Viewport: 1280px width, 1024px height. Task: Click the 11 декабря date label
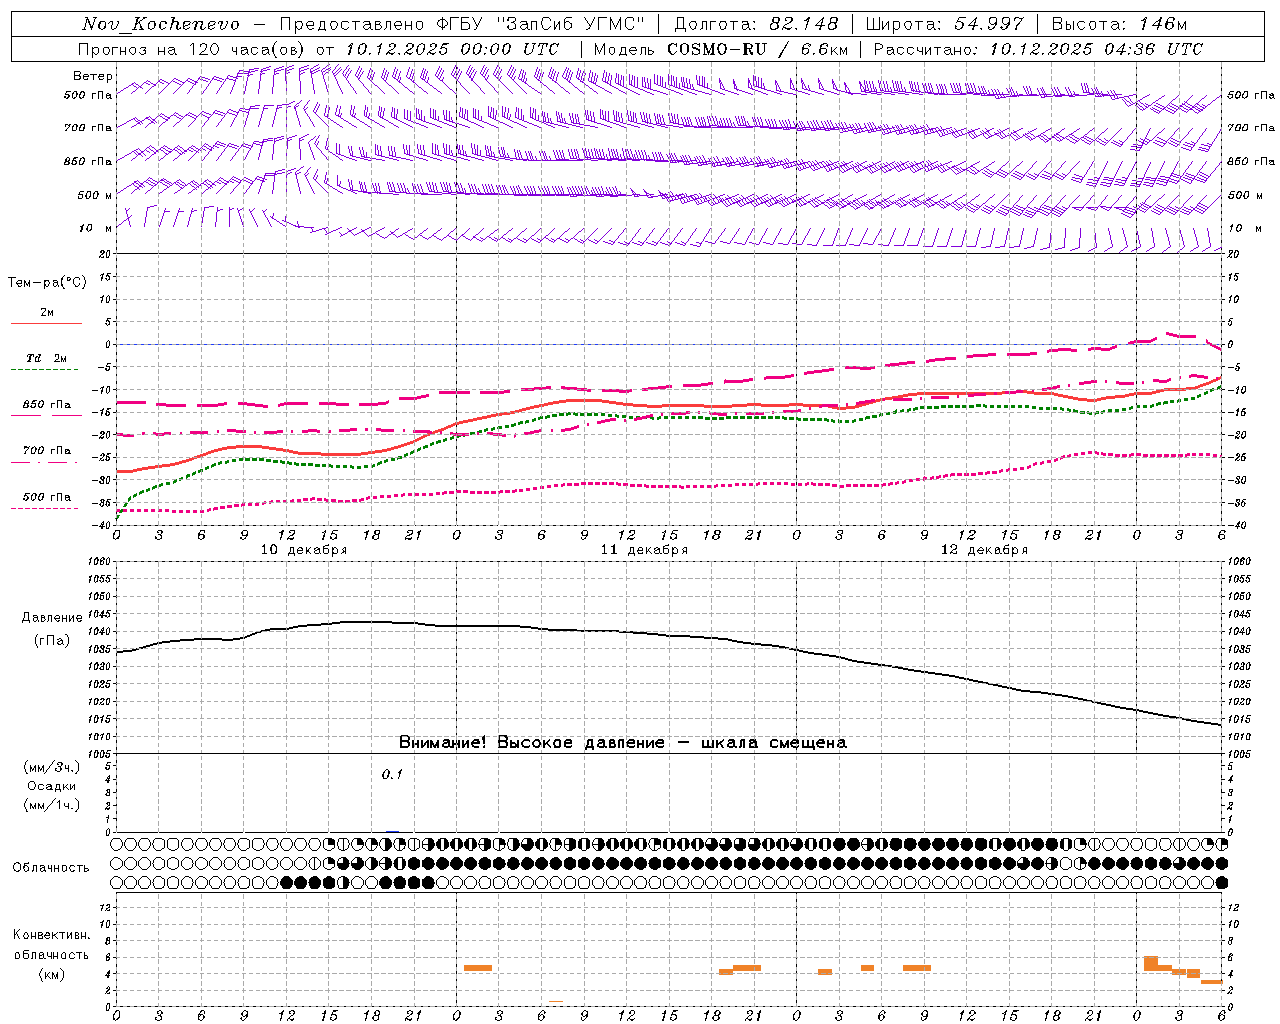pos(644,550)
